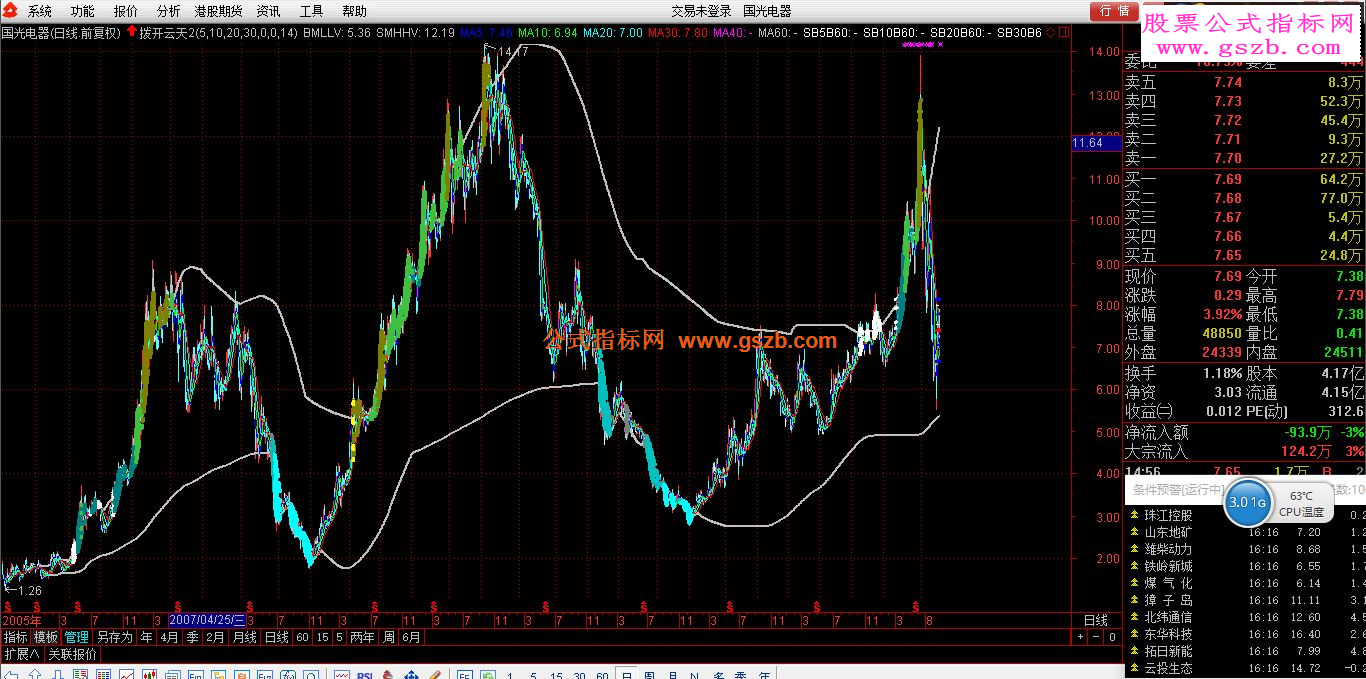Click the arrow icon beside 山东地矿
The width and height of the screenshot is (1366, 679).
(1135, 532)
